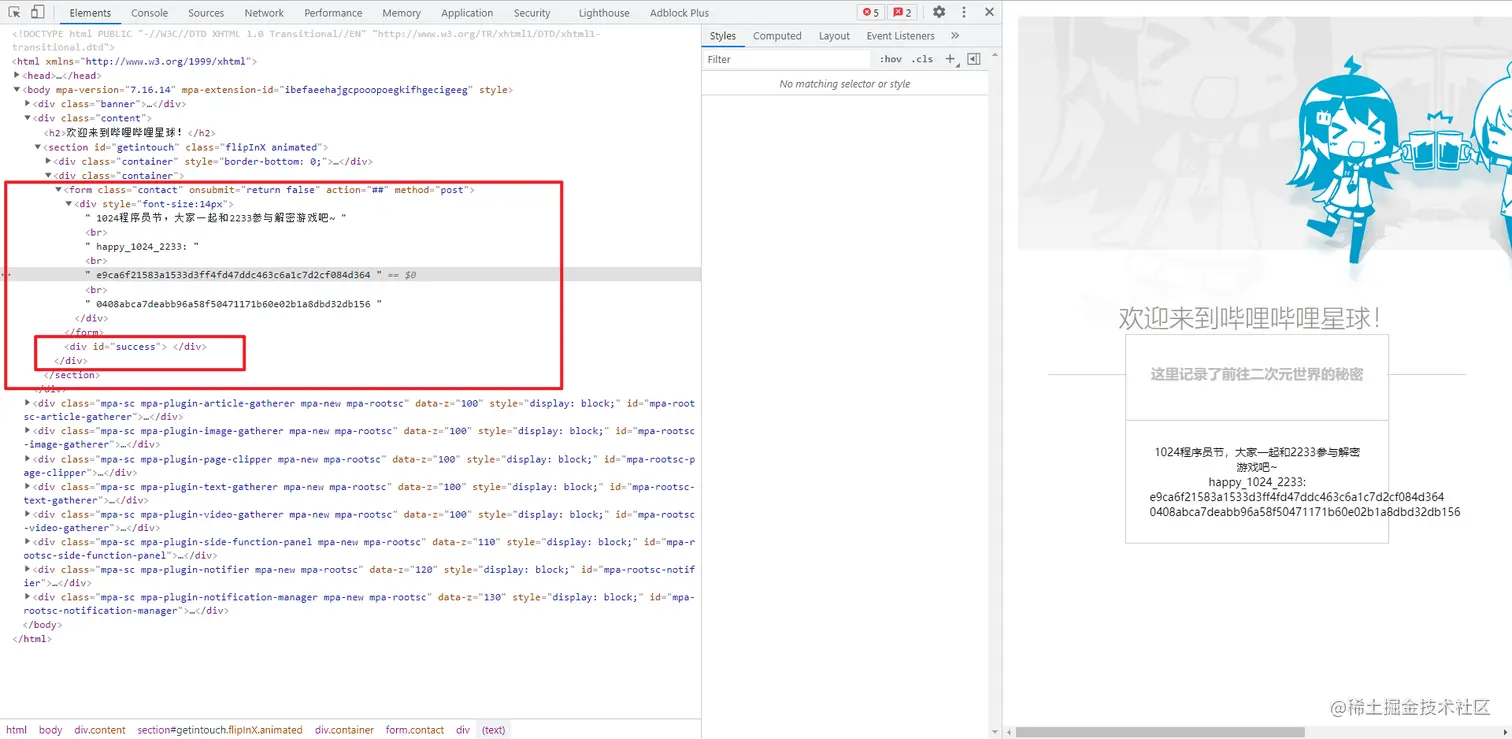Click the body breadcrumb item
Screen dimensions: 1512x739
(x=51, y=730)
